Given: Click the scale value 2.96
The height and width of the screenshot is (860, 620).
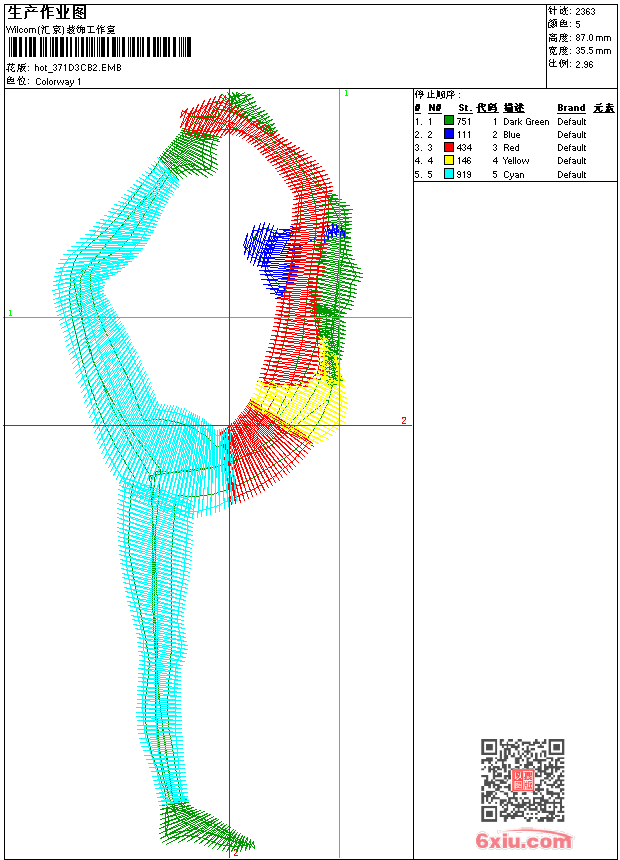Looking at the screenshot, I should (584, 64).
